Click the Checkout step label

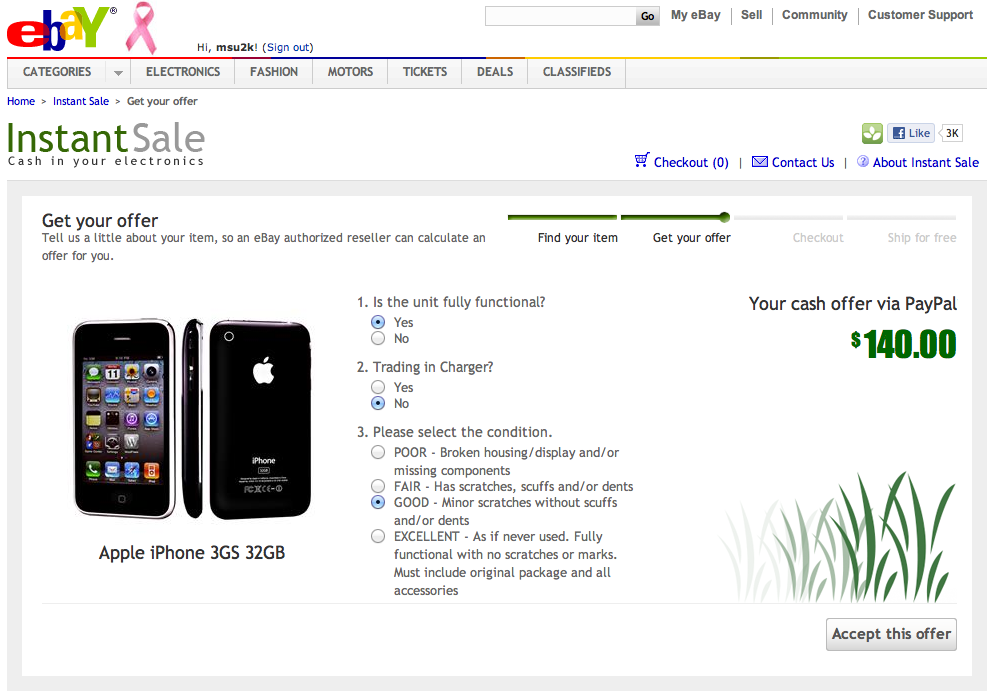(x=818, y=237)
